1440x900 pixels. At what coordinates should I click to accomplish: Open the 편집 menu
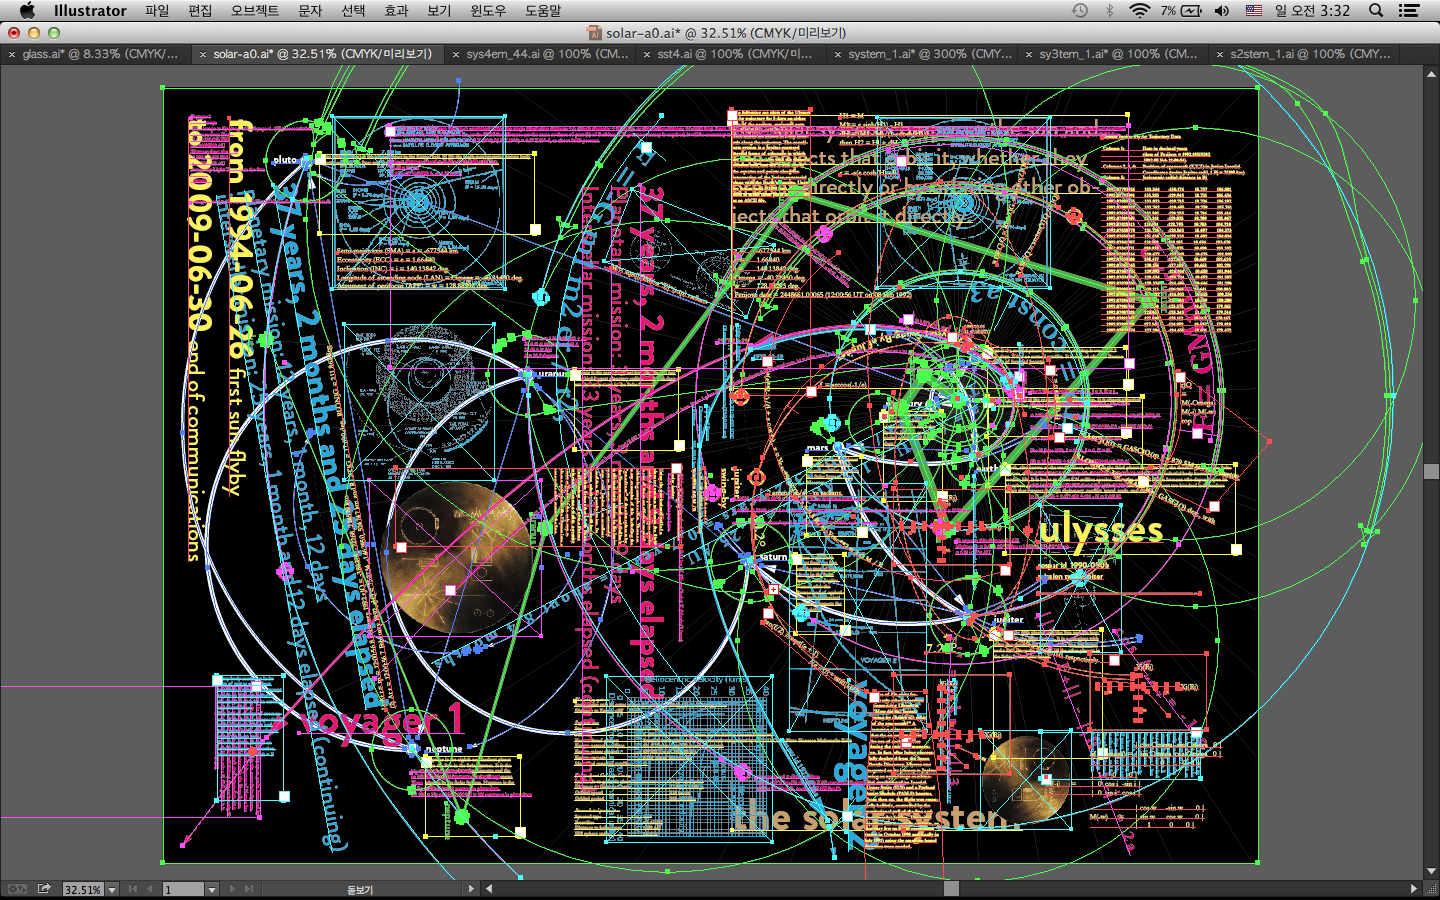click(200, 10)
